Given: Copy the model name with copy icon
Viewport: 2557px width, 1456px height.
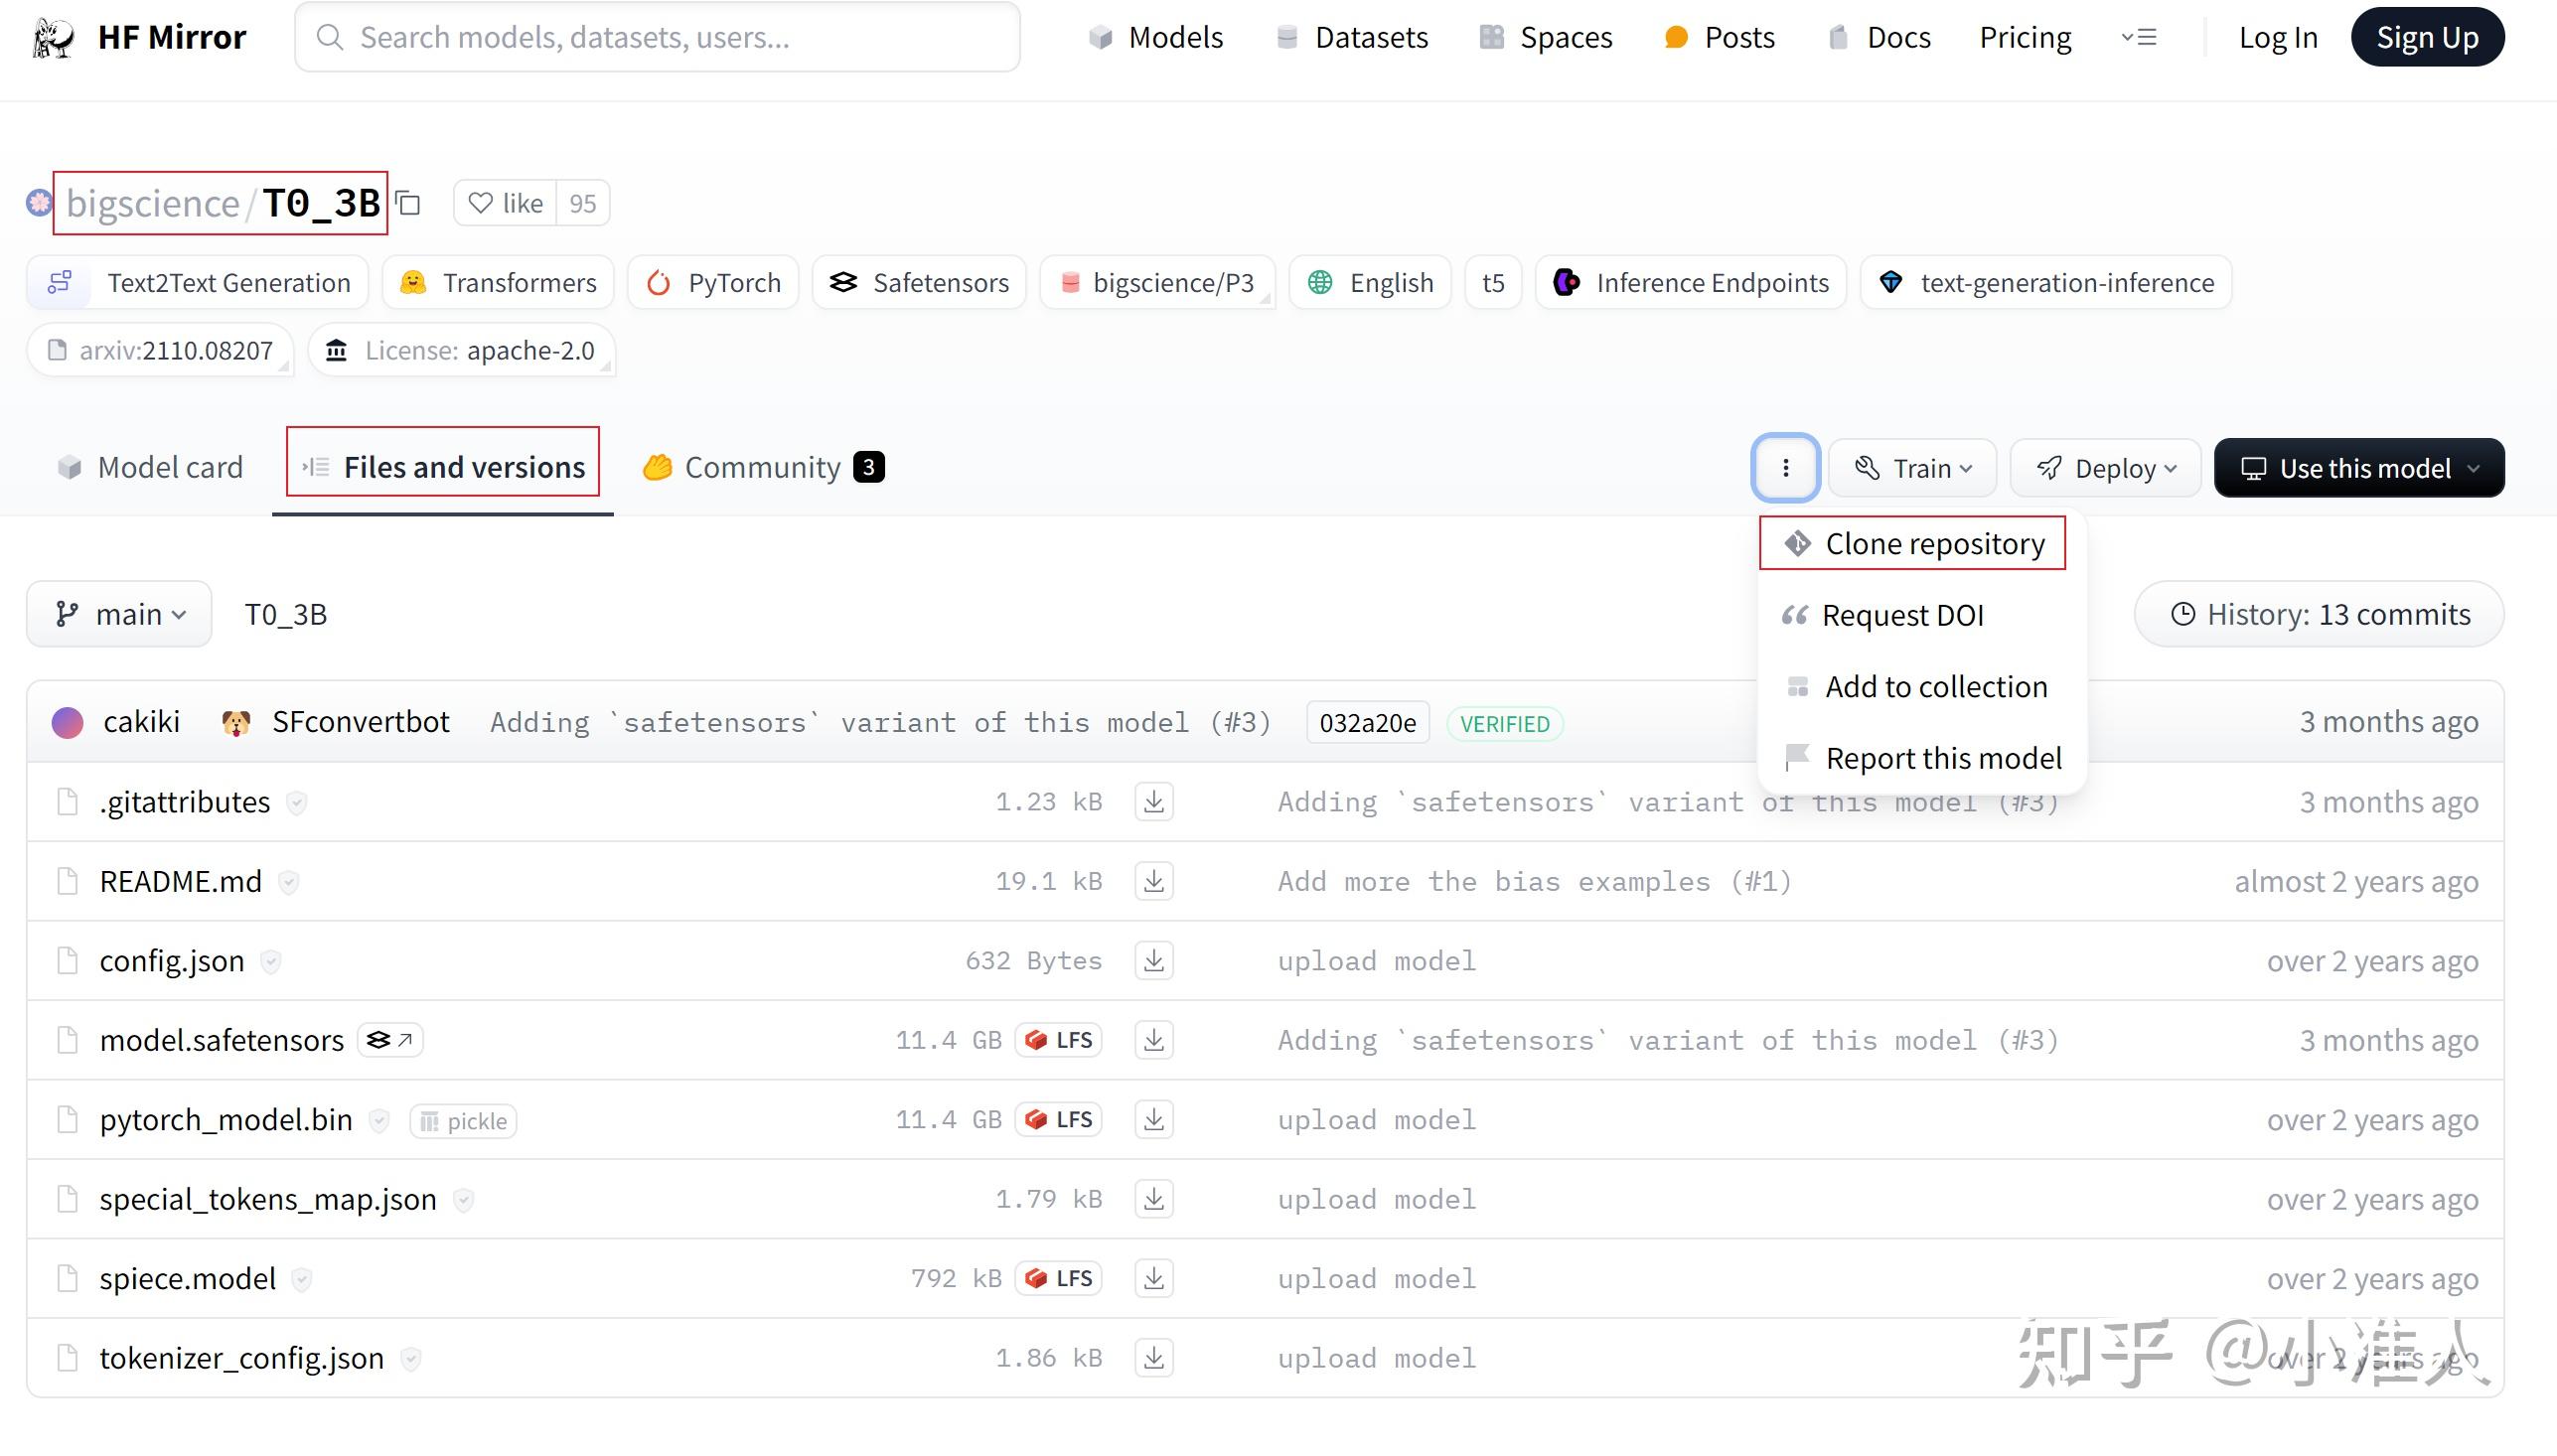Looking at the screenshot, I should click(x=408, y=203).
